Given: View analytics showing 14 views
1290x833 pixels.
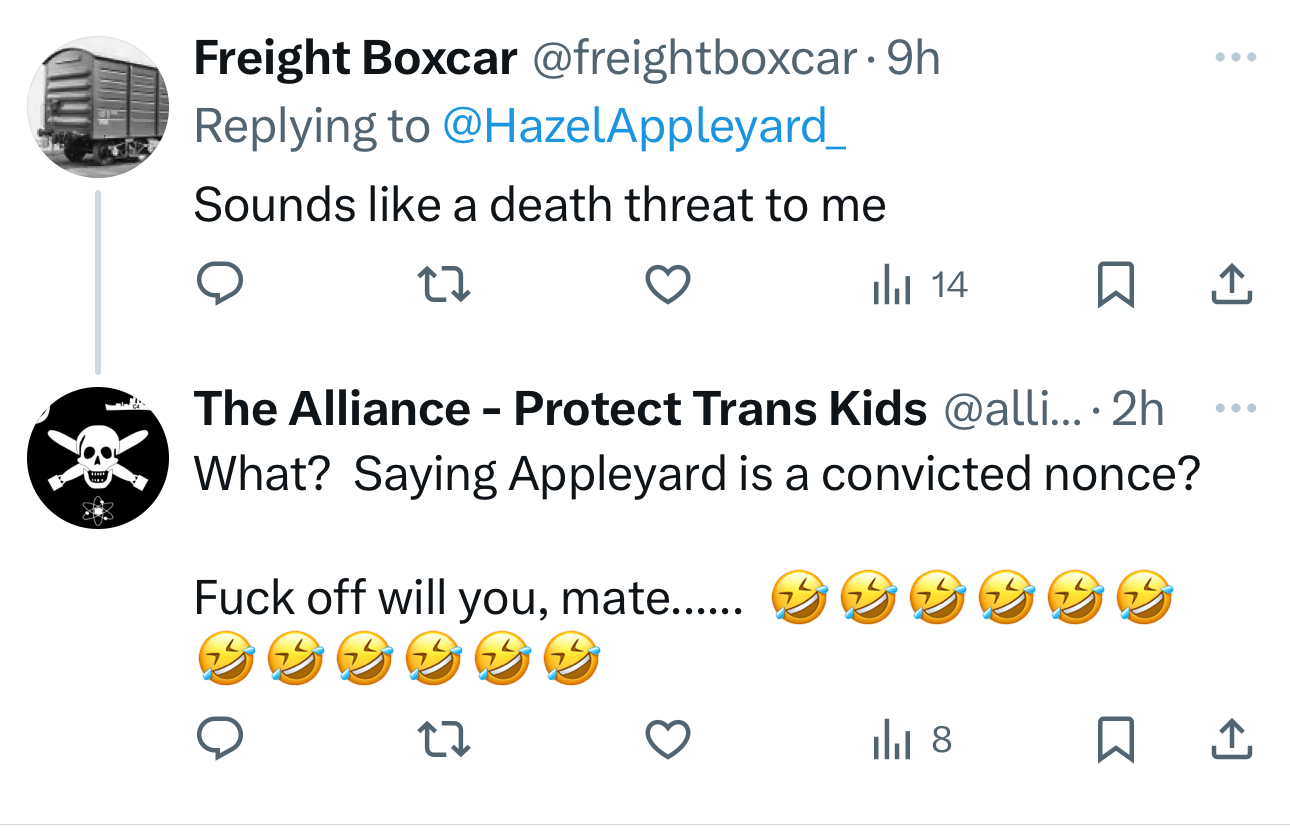Looking at the screenshot, I should [919, 286].
